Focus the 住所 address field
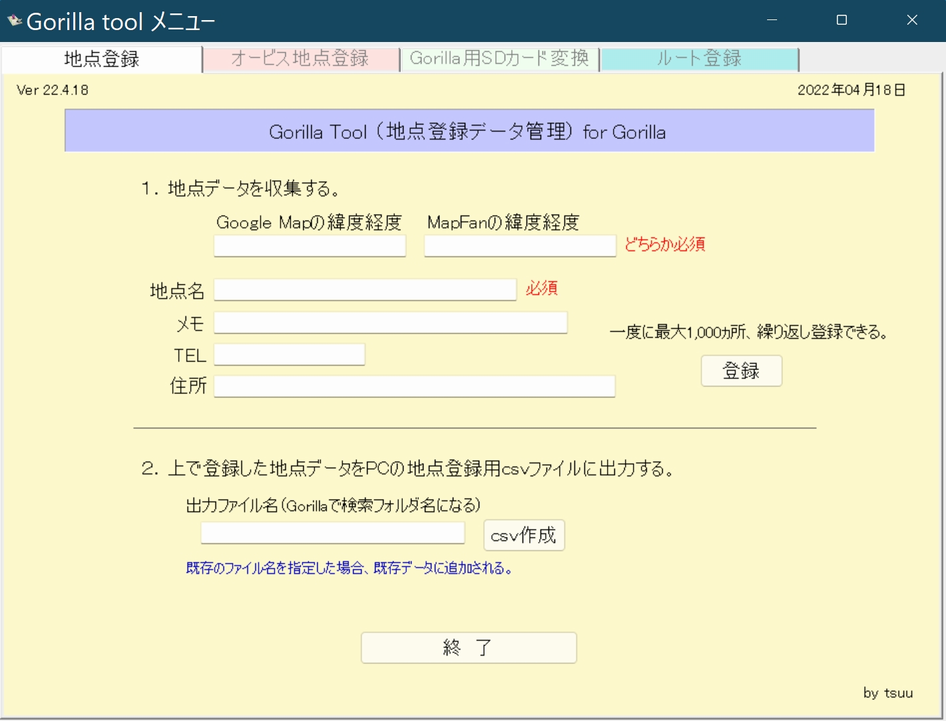The width and height of the screenshot is (946, 721). (x=414, y=386)
